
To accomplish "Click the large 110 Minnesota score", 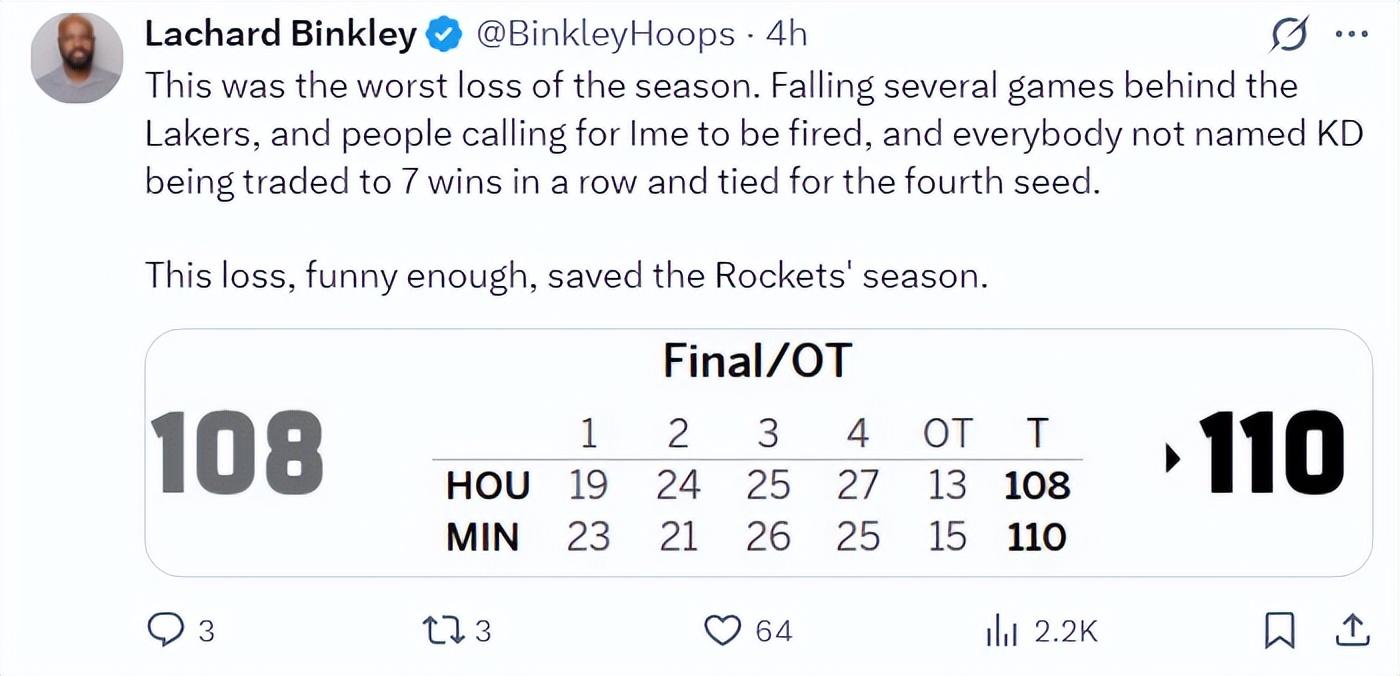I will (1271, 454).
